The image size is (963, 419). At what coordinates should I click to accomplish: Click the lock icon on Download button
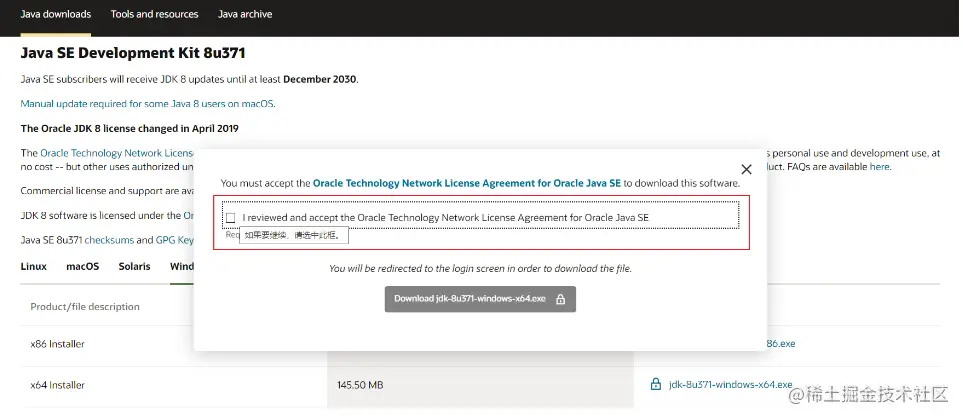point(559,299)
